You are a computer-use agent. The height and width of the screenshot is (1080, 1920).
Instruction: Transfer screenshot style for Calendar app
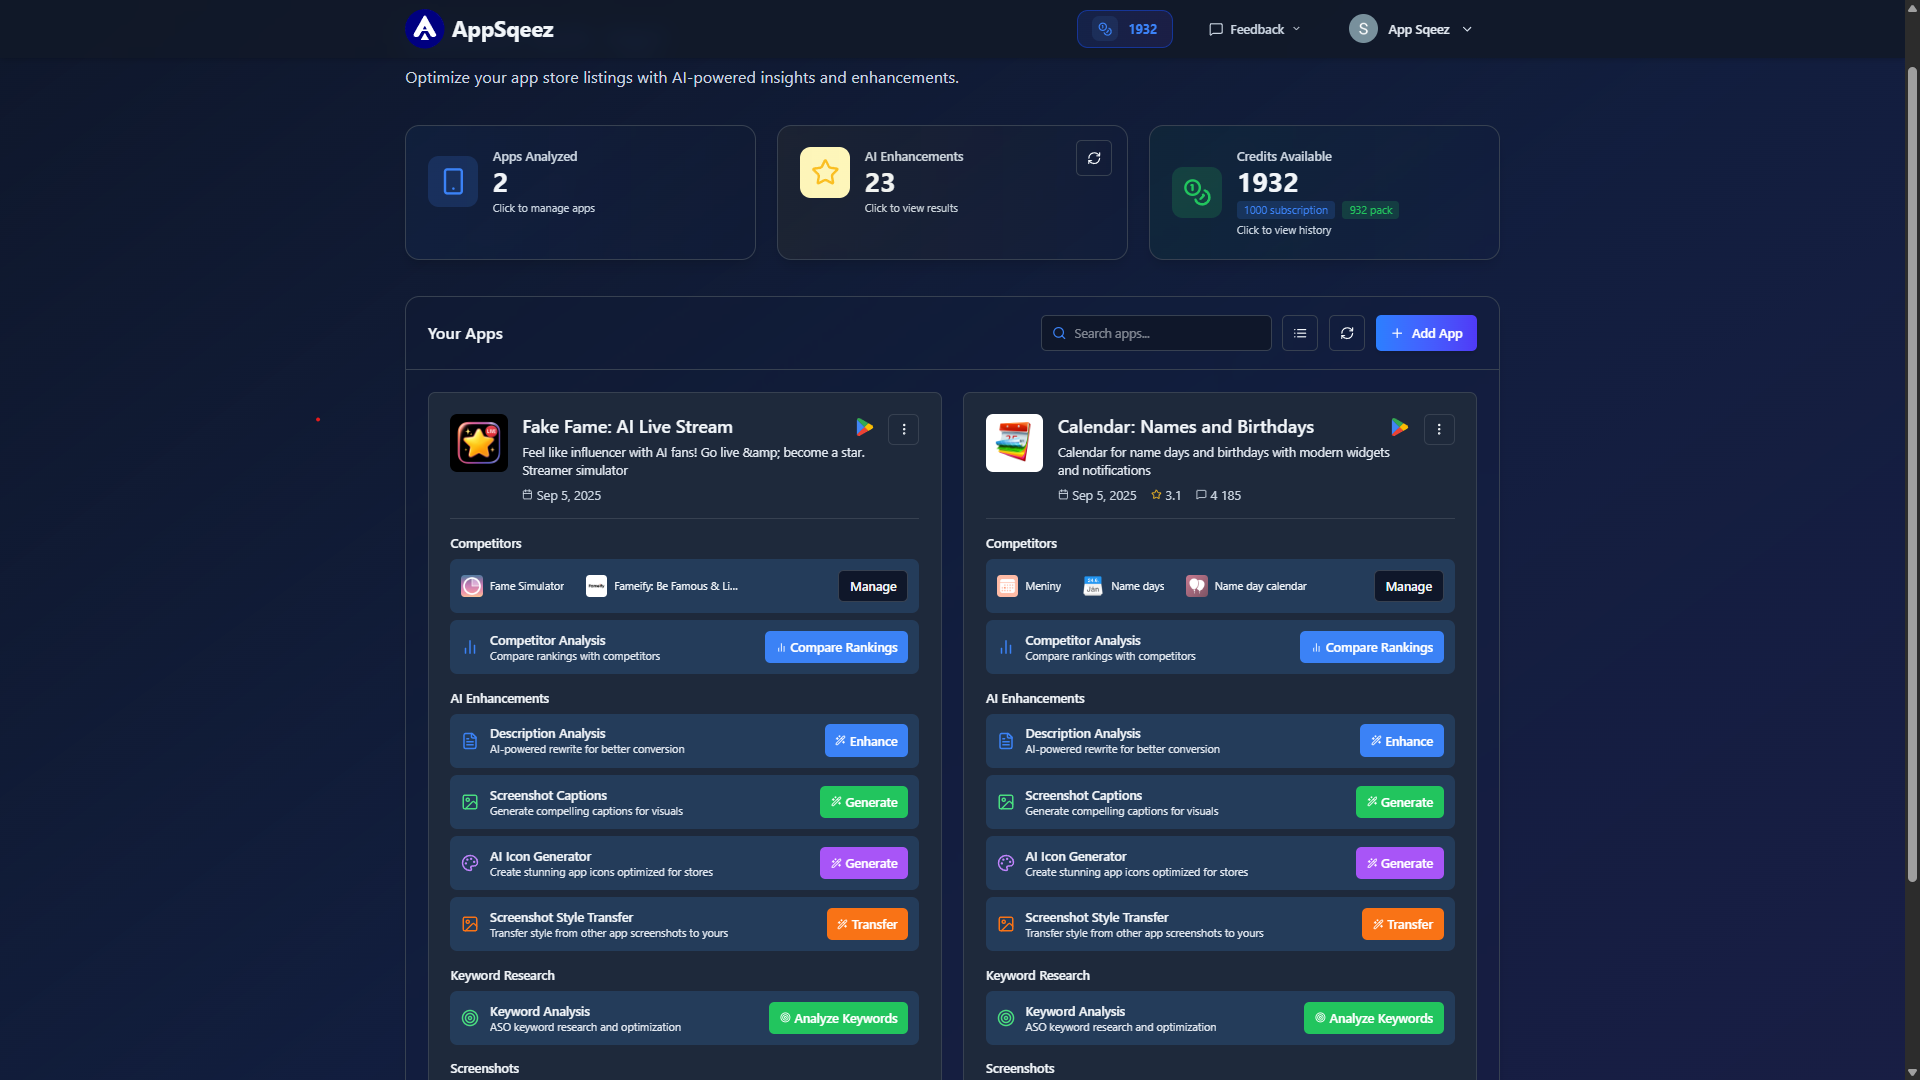pos(1403,924)
